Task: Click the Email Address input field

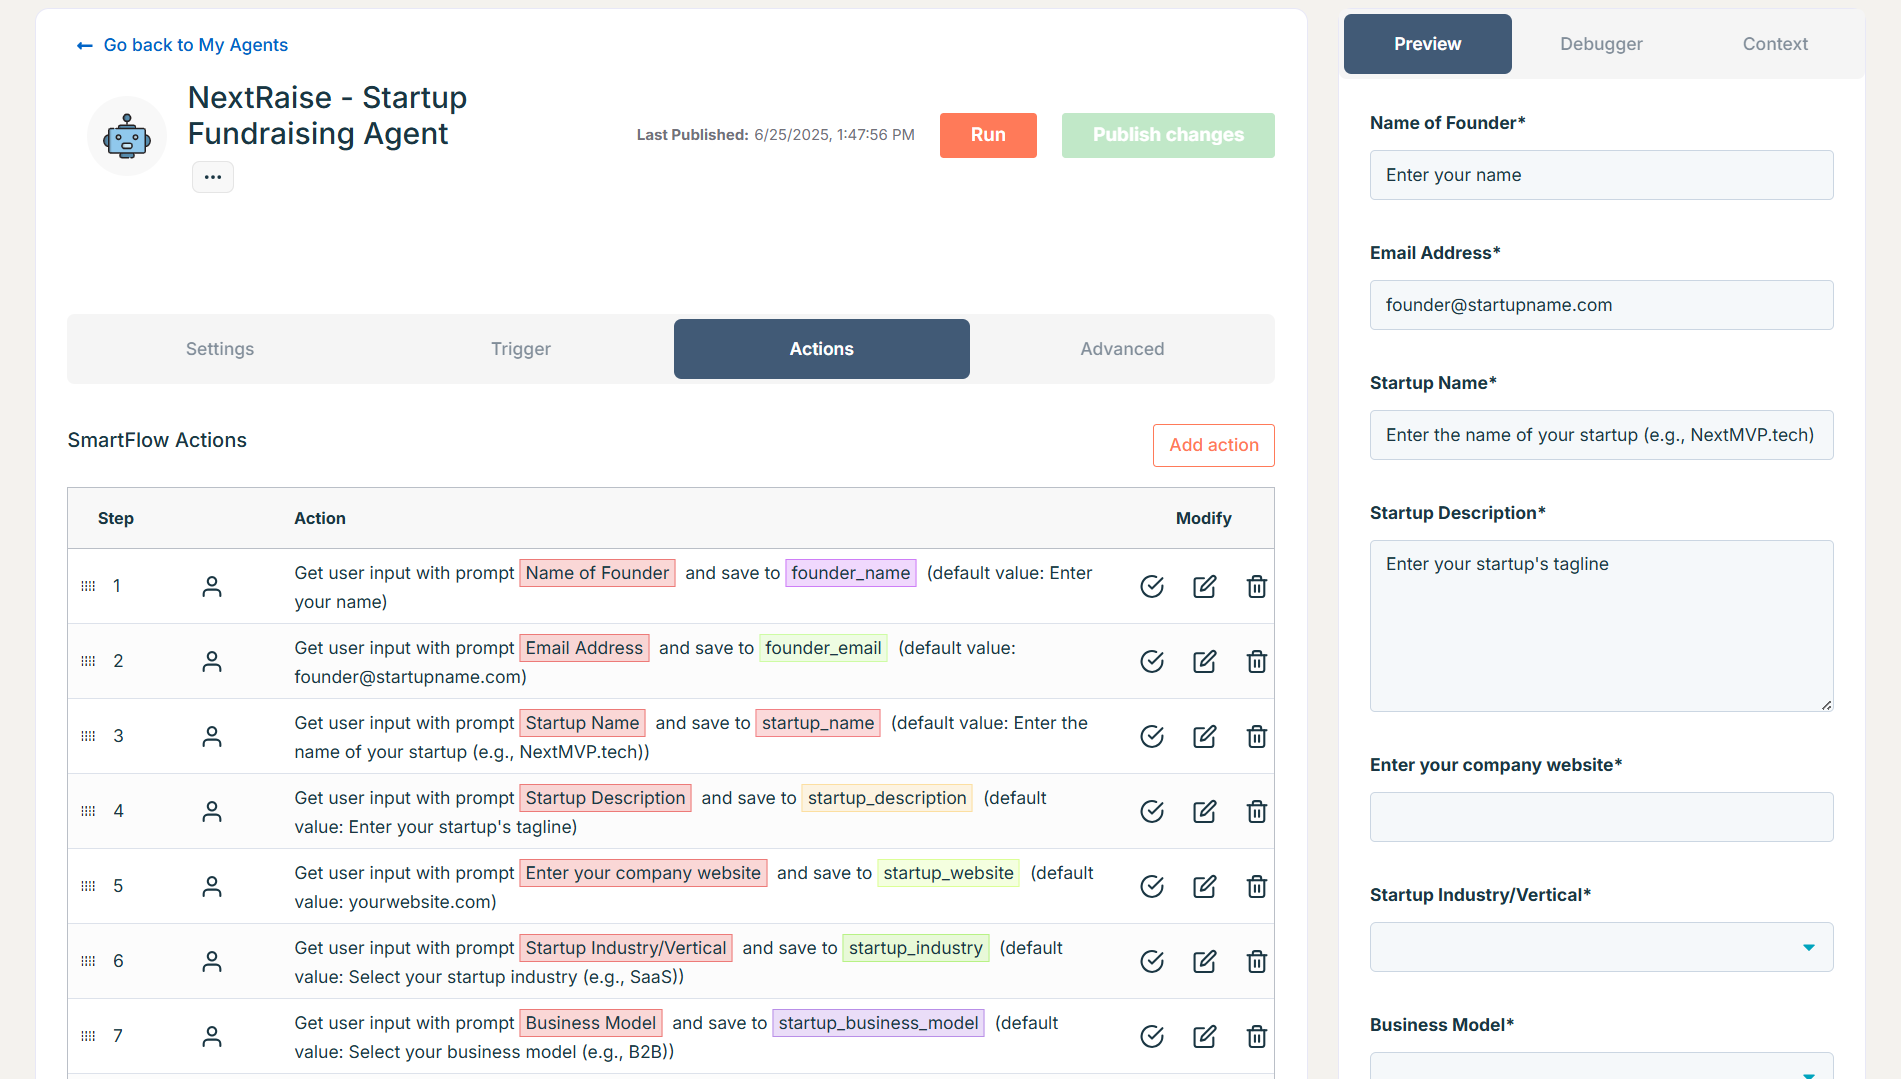Action: coord(1601,305)
